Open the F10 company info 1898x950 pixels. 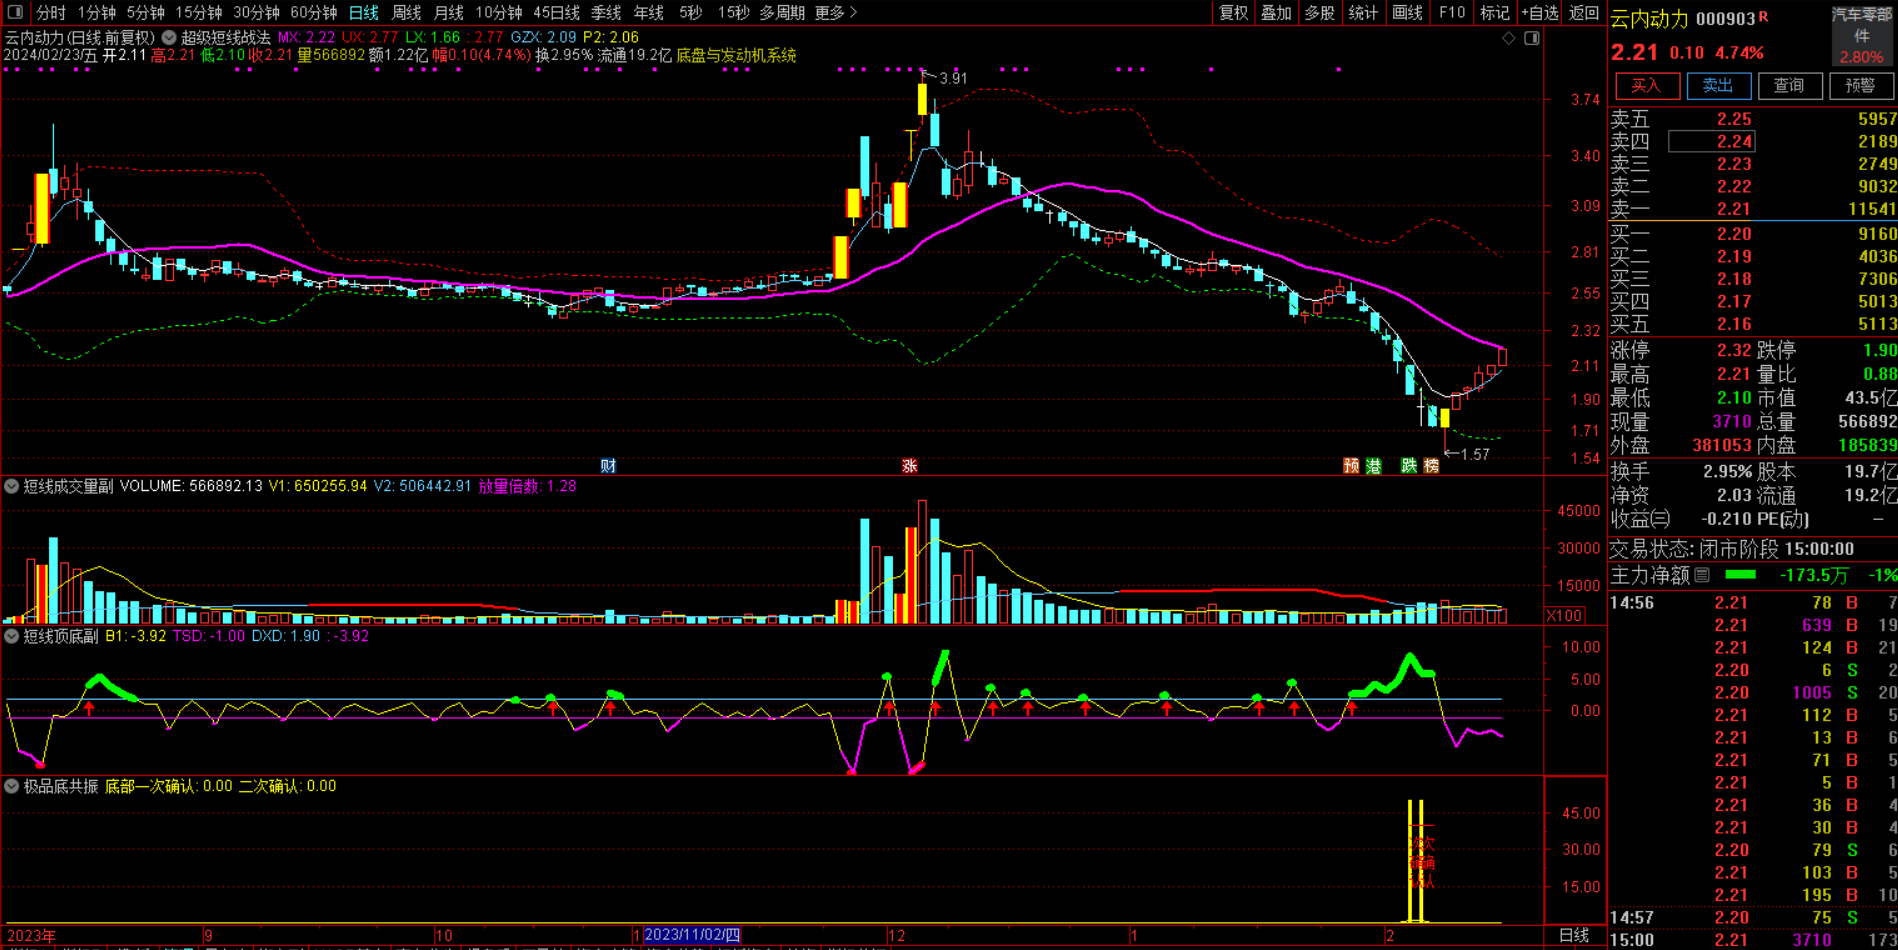1452,12
